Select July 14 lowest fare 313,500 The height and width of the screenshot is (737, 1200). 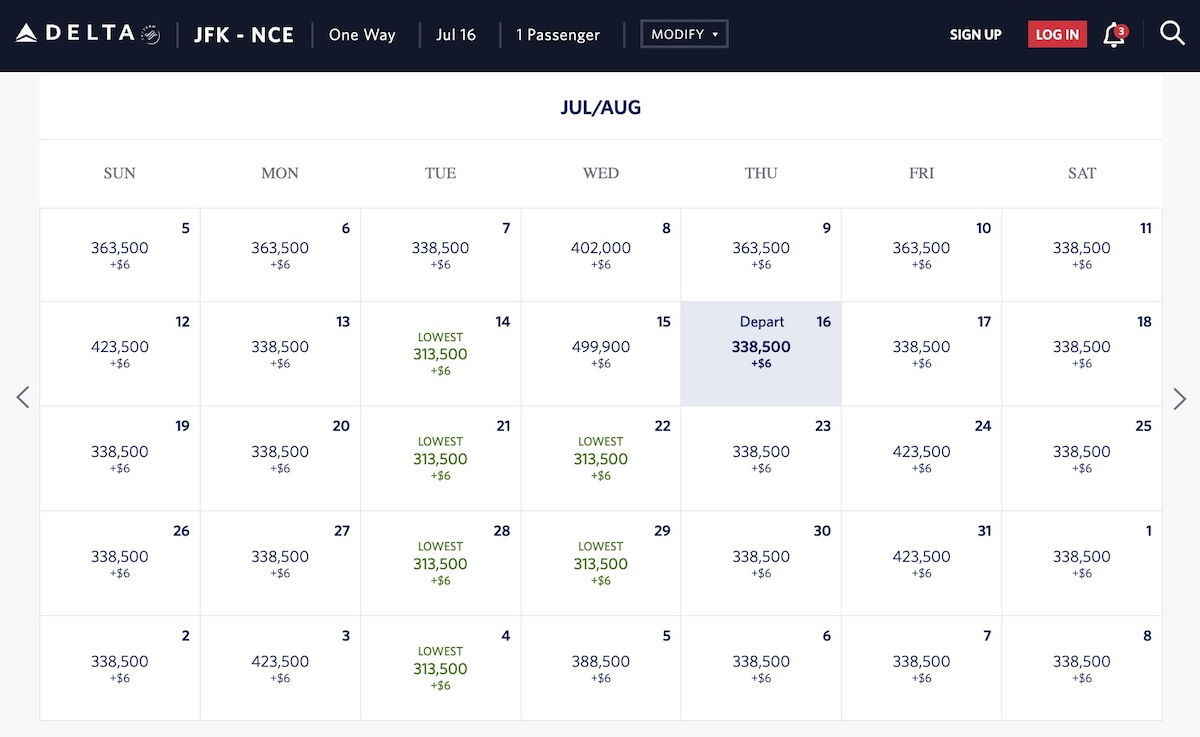(x=440, y=354)
